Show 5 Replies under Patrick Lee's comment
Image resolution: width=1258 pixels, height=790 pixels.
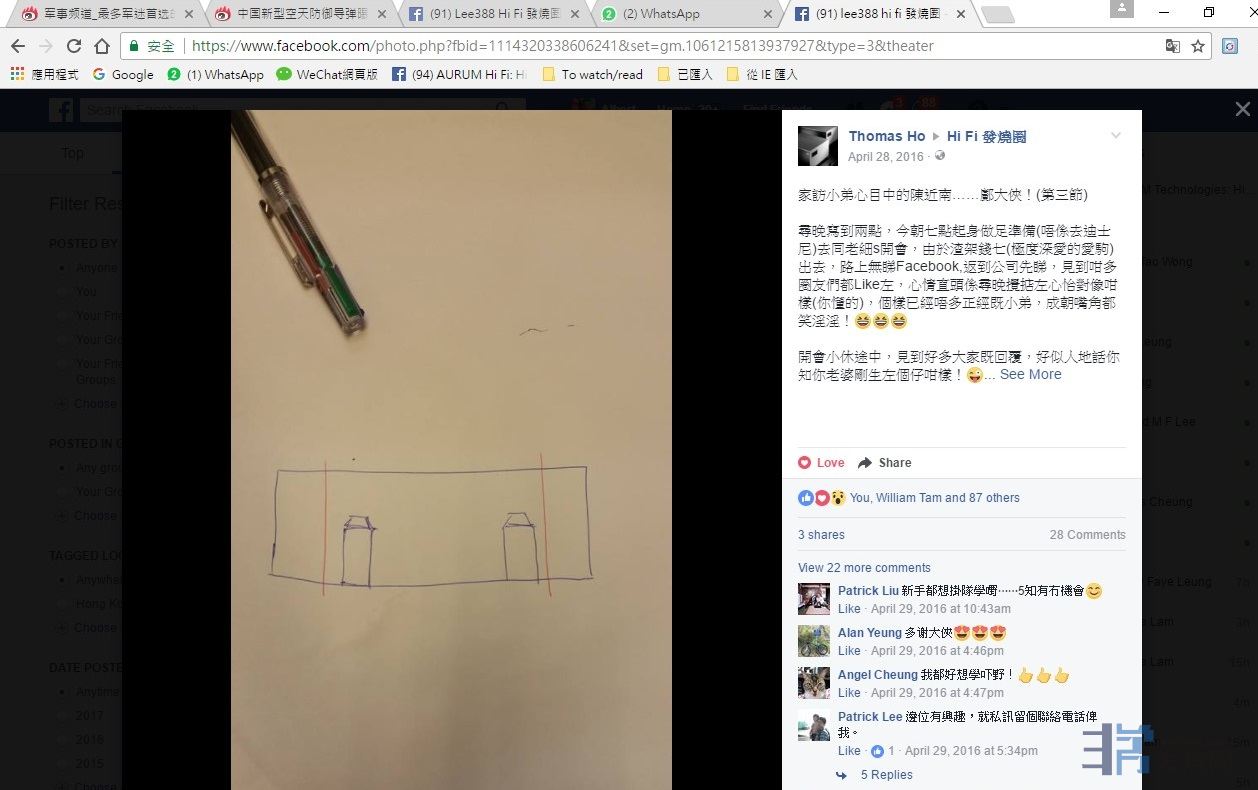point(886,775)
